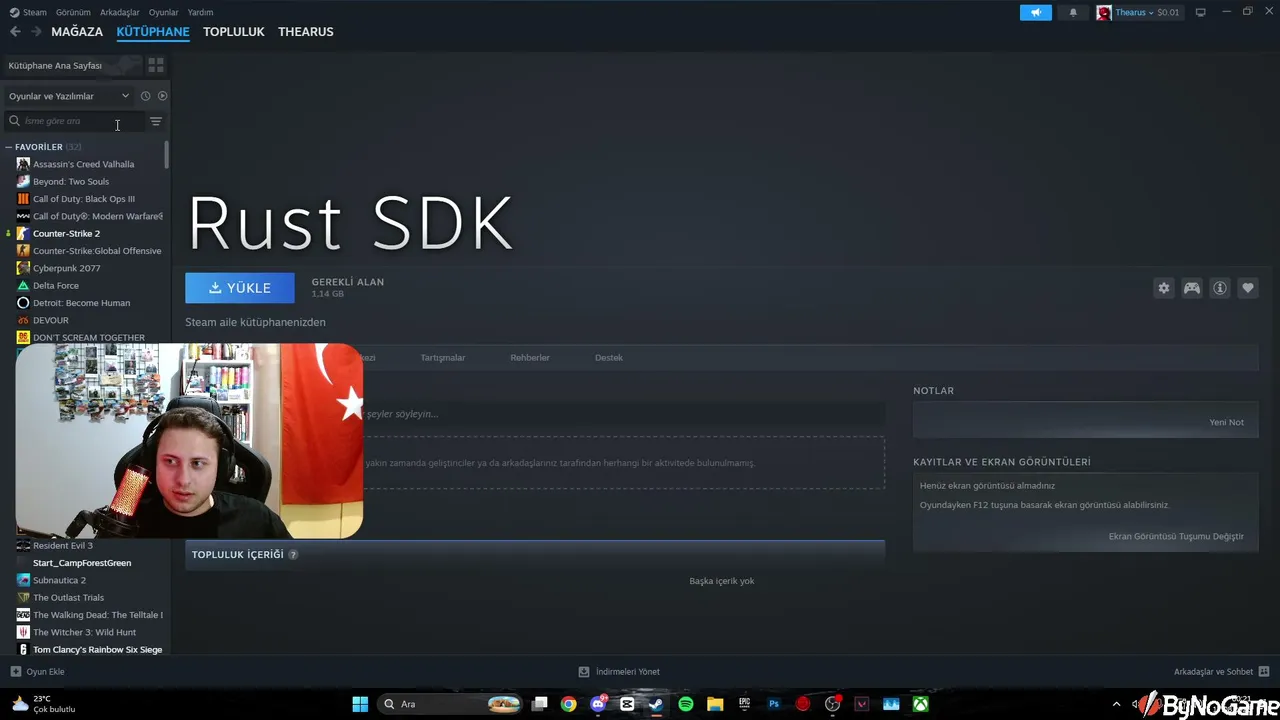Select The Outlast Trials in library
This screenshot has width=1280, height=720.
(68, 598)
